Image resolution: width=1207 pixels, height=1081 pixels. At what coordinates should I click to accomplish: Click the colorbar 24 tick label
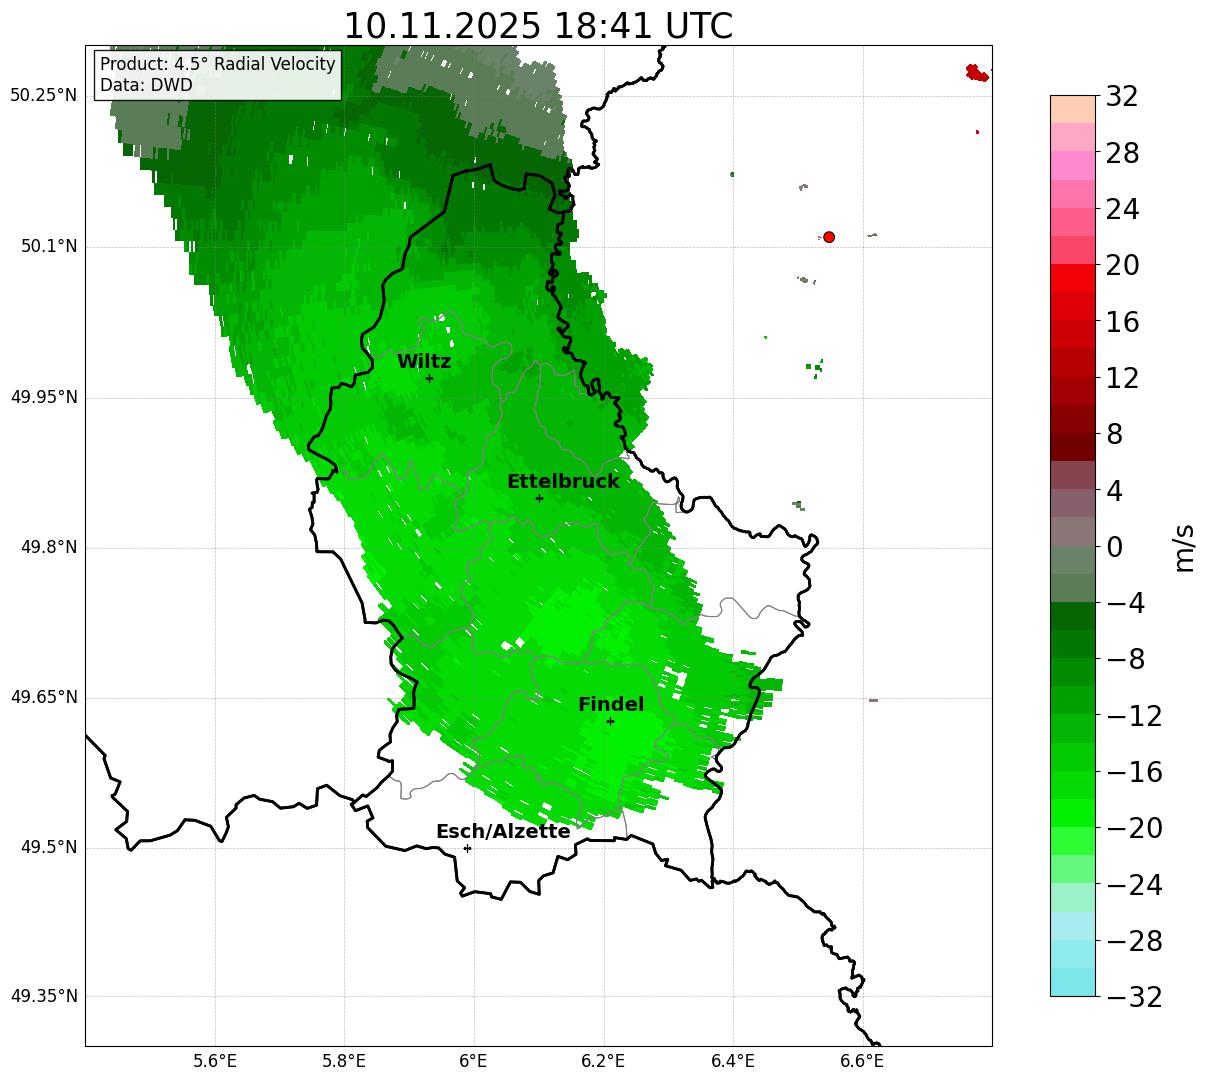(1122, 210)
